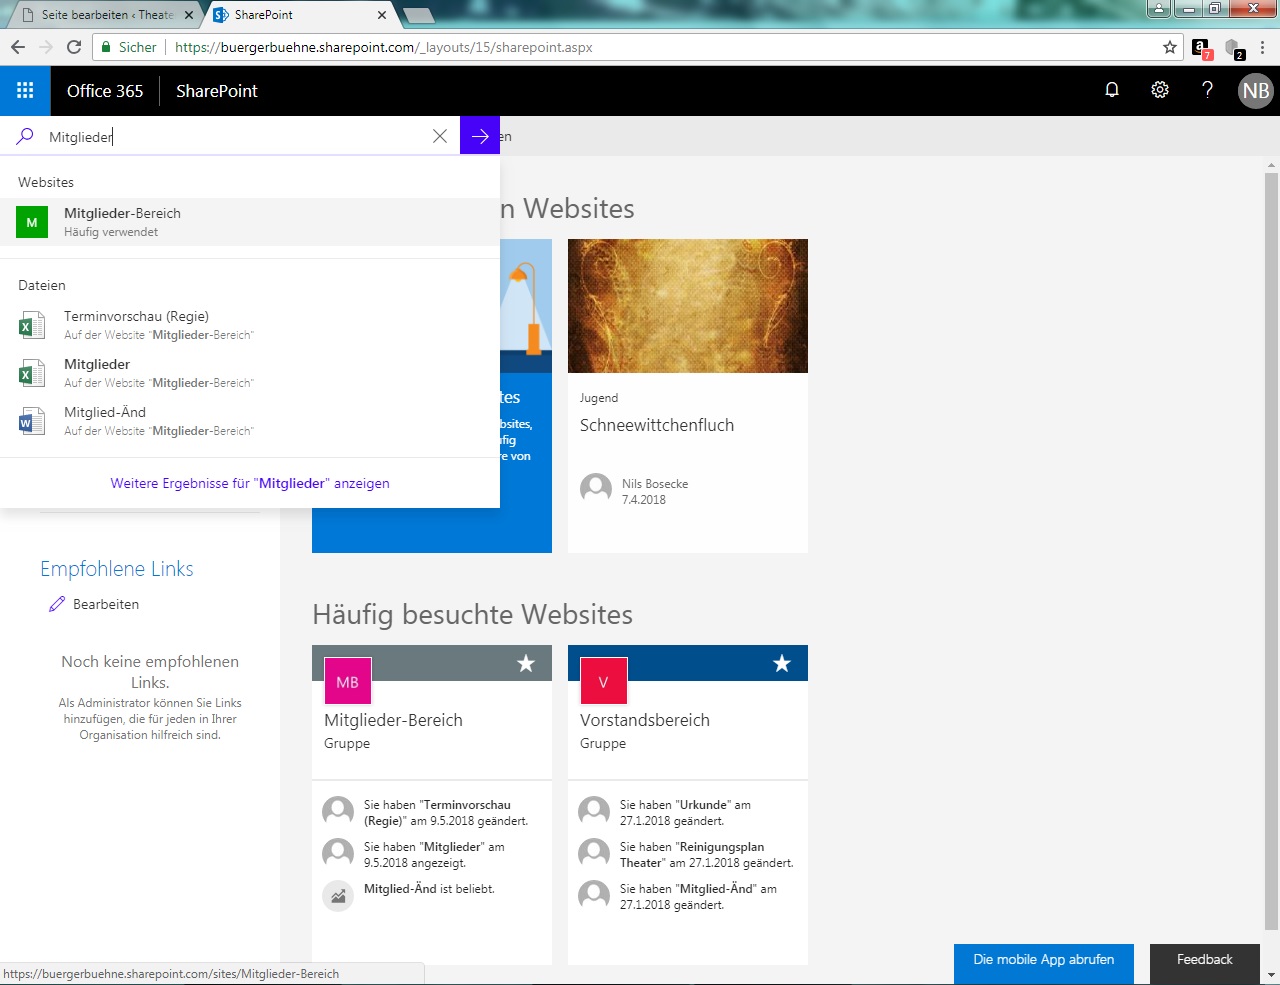Screen dimensions: 1280x985
Task: Show more results for "Mitglieder"
Action: pos(250,483)
